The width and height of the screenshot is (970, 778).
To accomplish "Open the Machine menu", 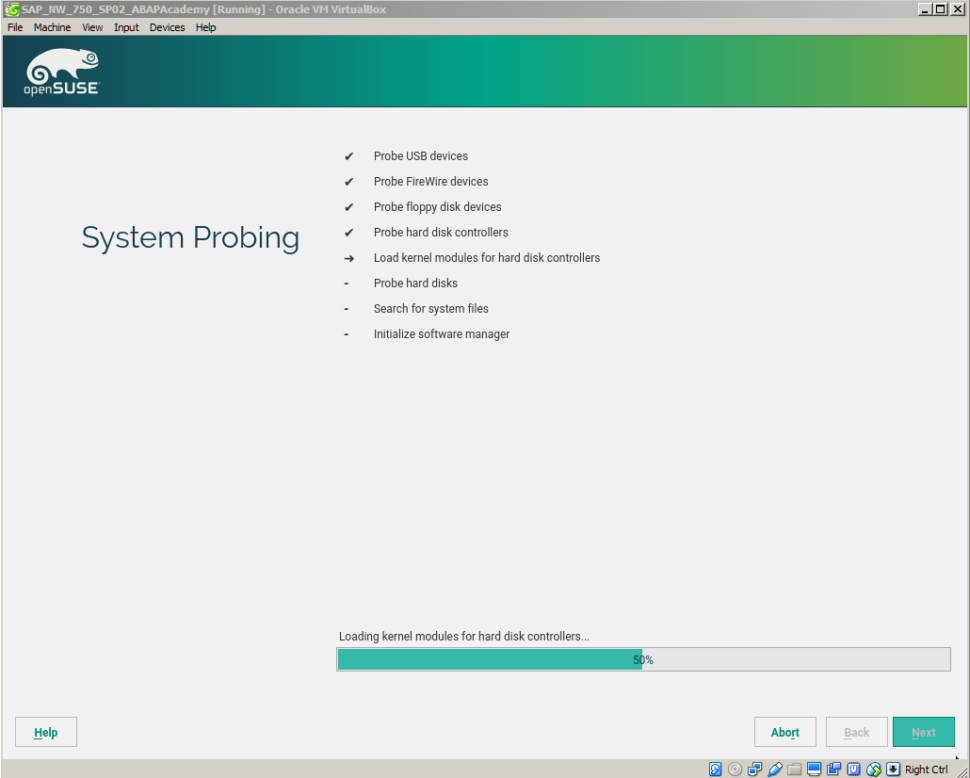I will pyautogui.click(x=52, y=27).
